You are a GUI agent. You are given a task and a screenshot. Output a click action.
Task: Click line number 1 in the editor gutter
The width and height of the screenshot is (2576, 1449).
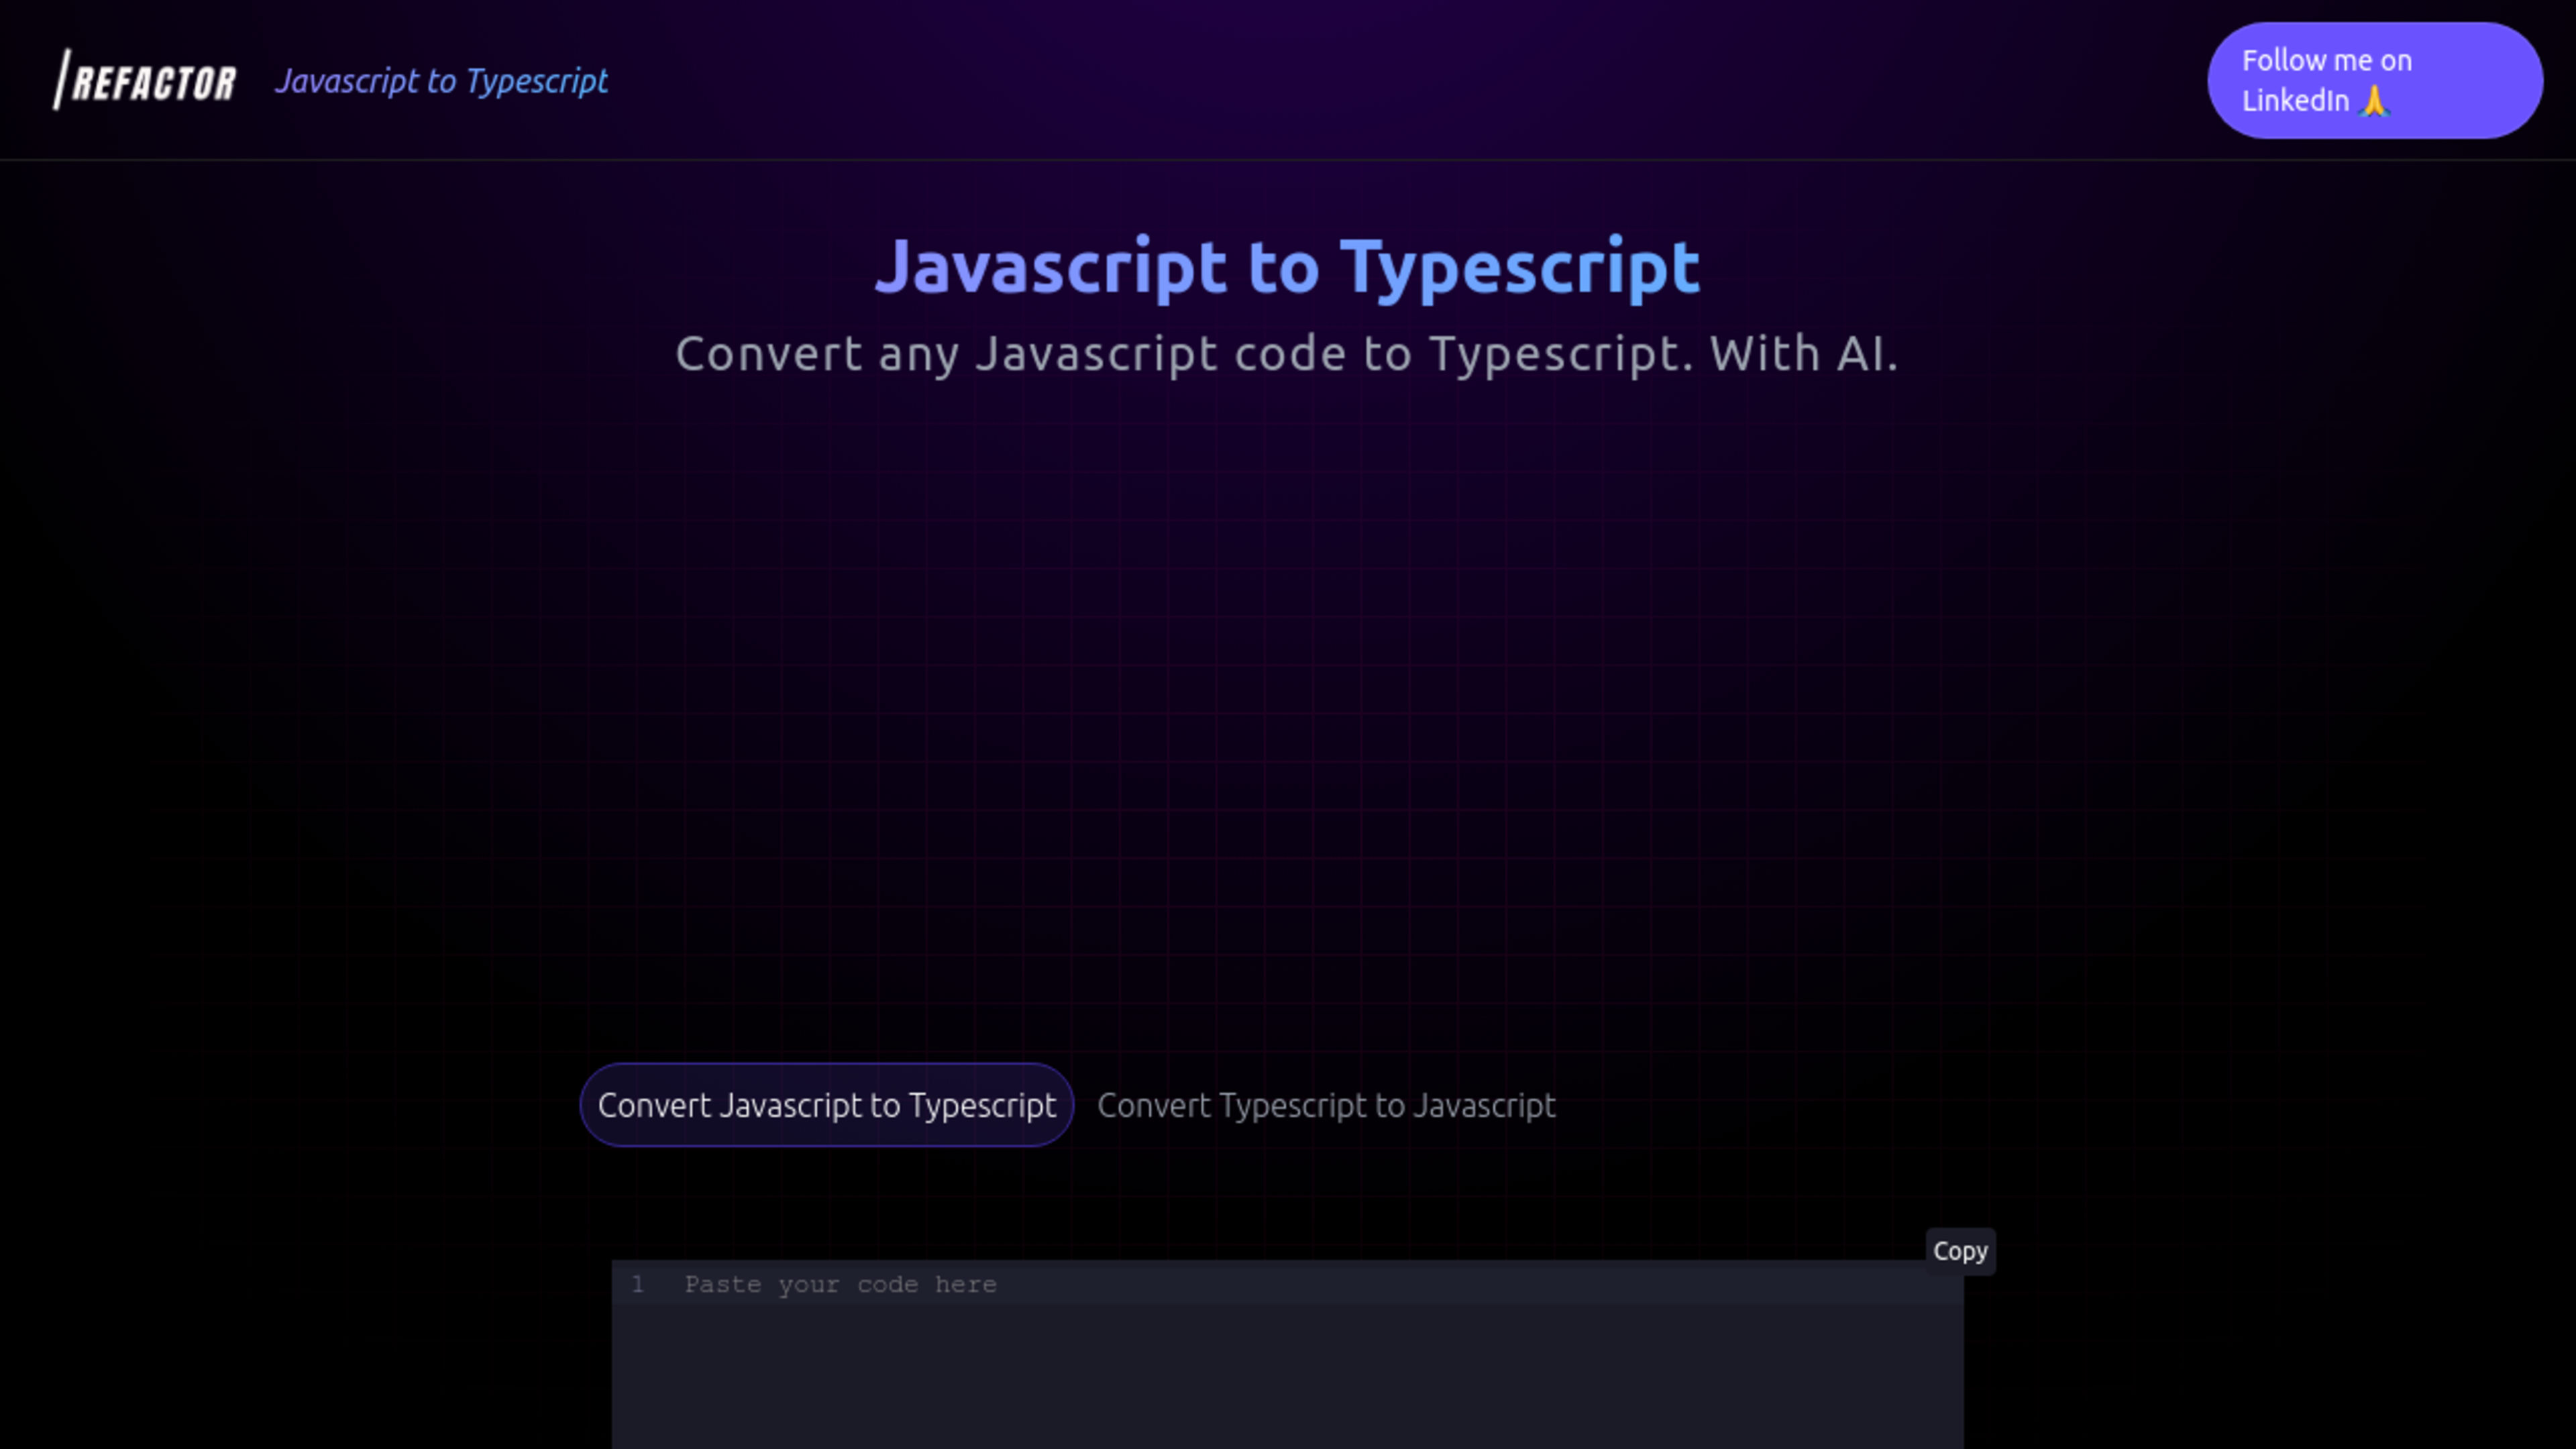click(x=638, y=1285)
